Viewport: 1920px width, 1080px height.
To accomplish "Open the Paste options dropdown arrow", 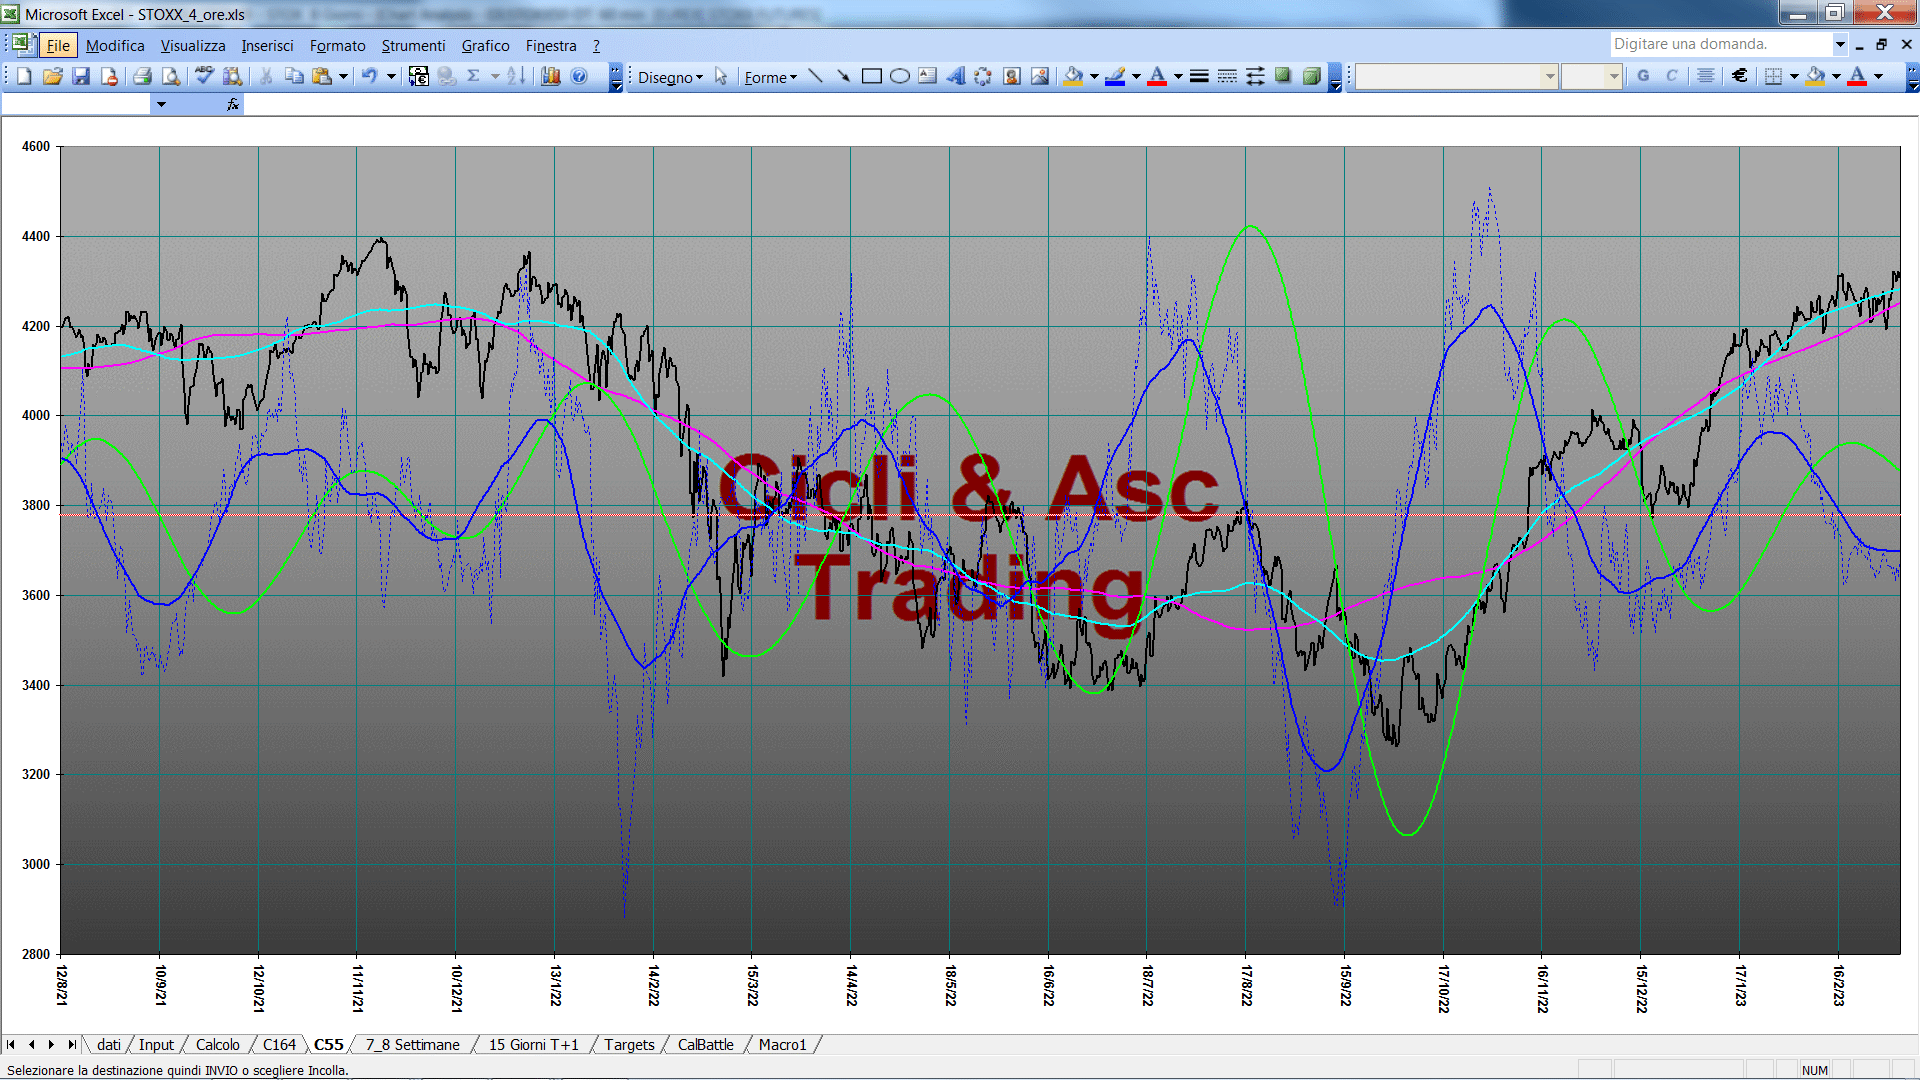I will click(343, 77).
